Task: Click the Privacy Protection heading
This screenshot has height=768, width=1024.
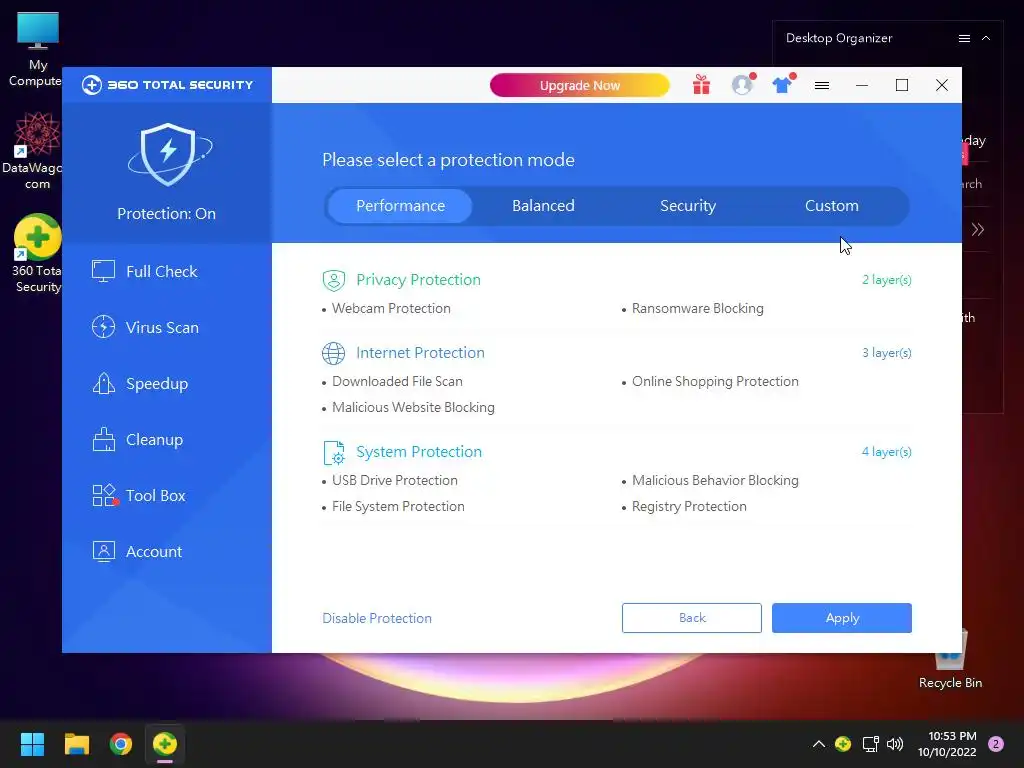Action: tap(418, 280)
